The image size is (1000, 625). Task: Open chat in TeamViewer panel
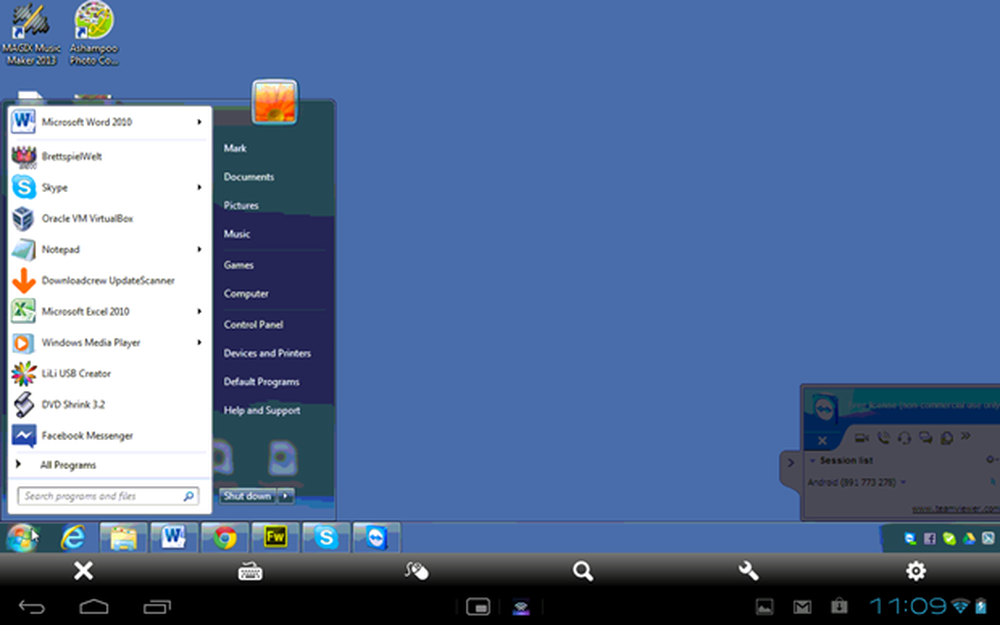pos(925,438)
